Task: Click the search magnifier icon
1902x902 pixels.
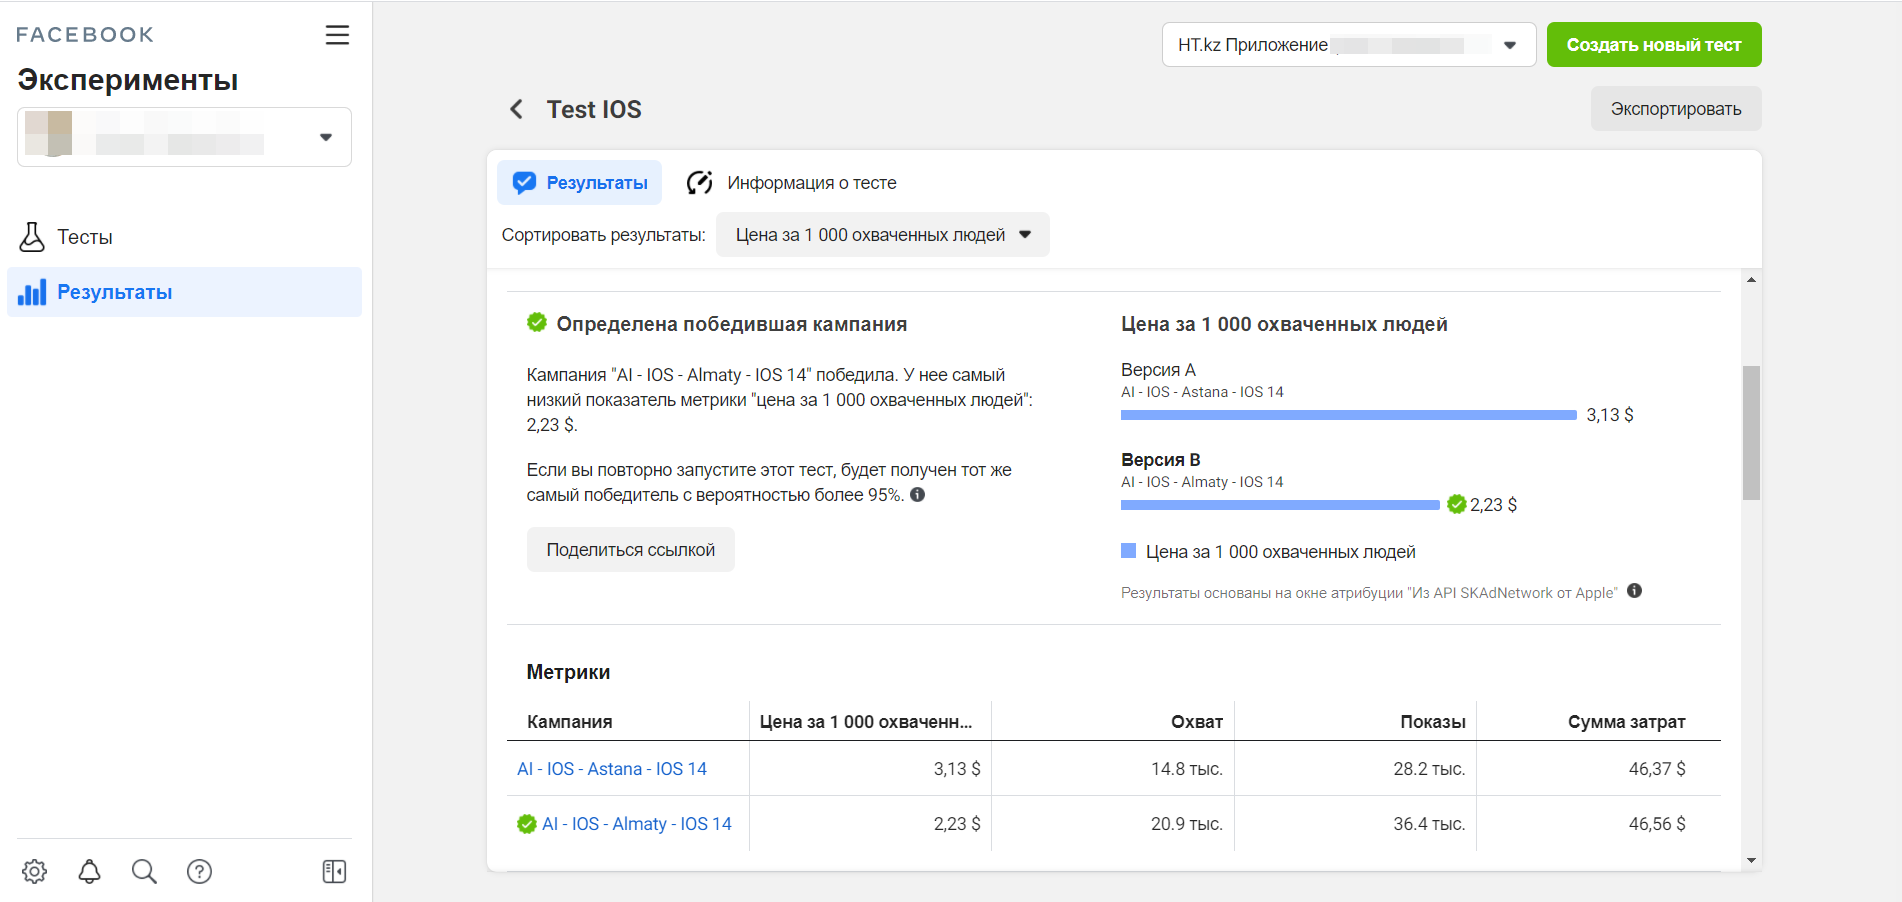Action: (x=144, y=871)
